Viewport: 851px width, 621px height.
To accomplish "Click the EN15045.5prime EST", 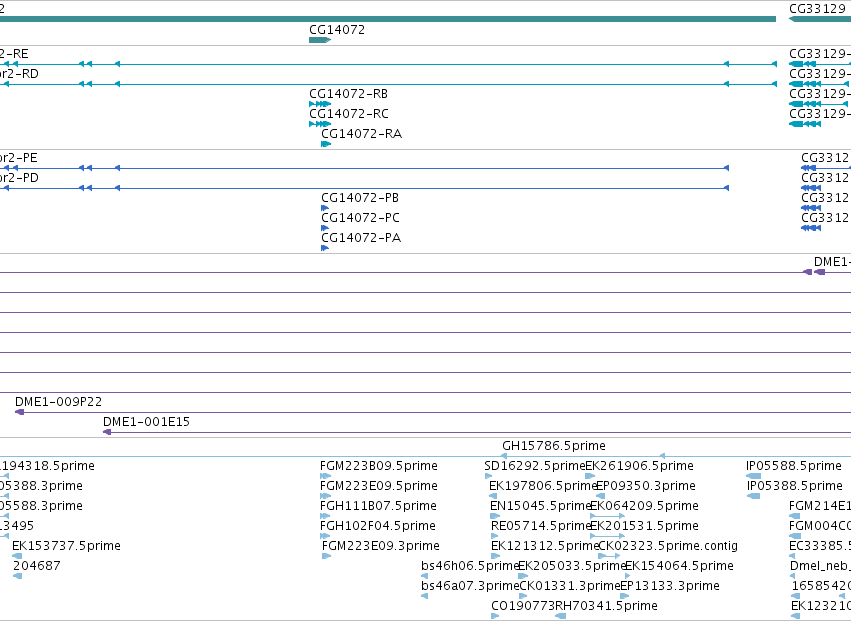I will coord(540,506).
